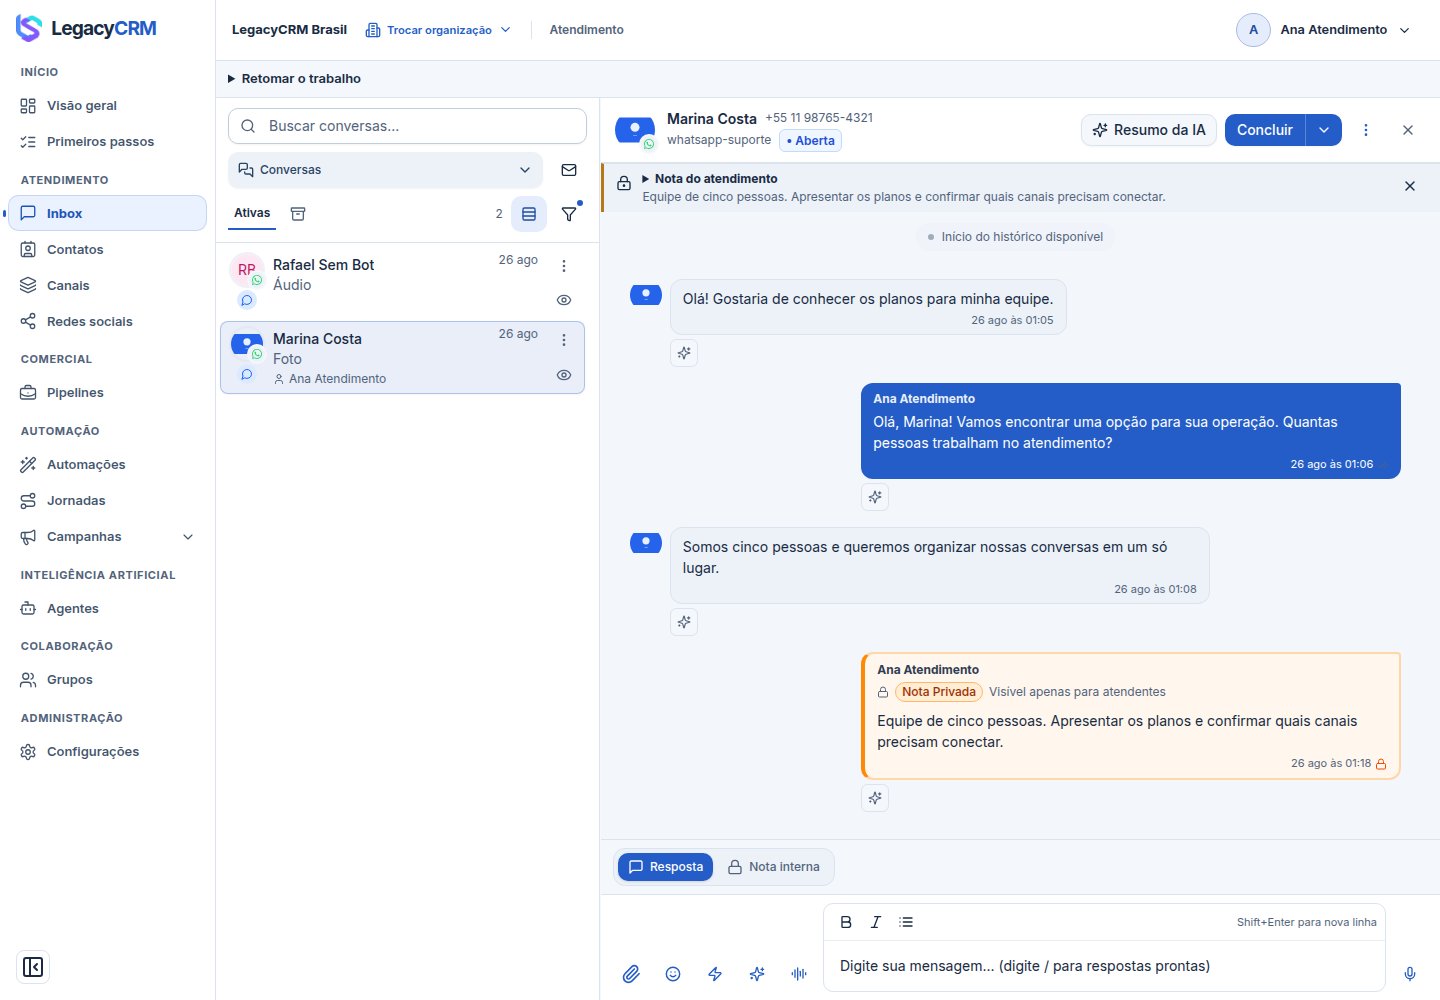Open the Concluir dropdown arrow

(x=1324, y=130)
